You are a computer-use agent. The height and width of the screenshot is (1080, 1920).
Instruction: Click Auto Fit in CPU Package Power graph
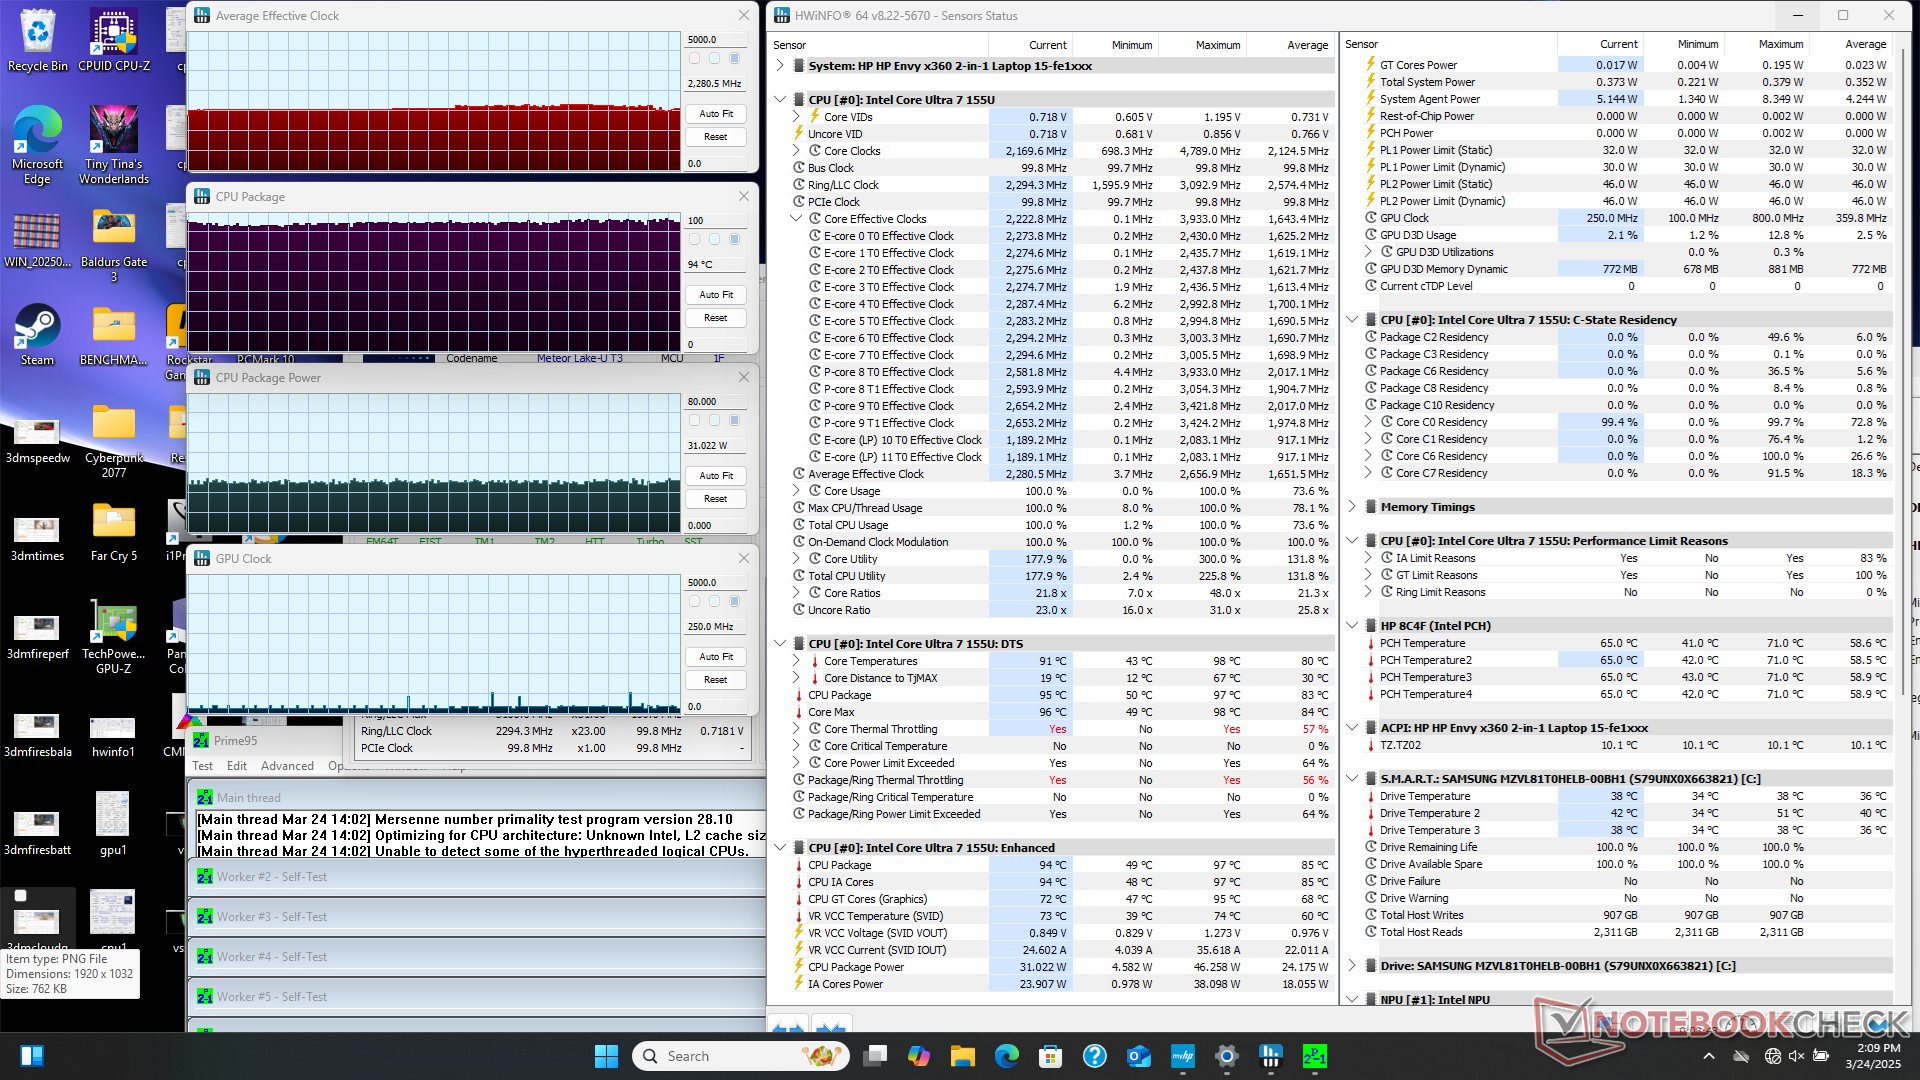(716, 476)
